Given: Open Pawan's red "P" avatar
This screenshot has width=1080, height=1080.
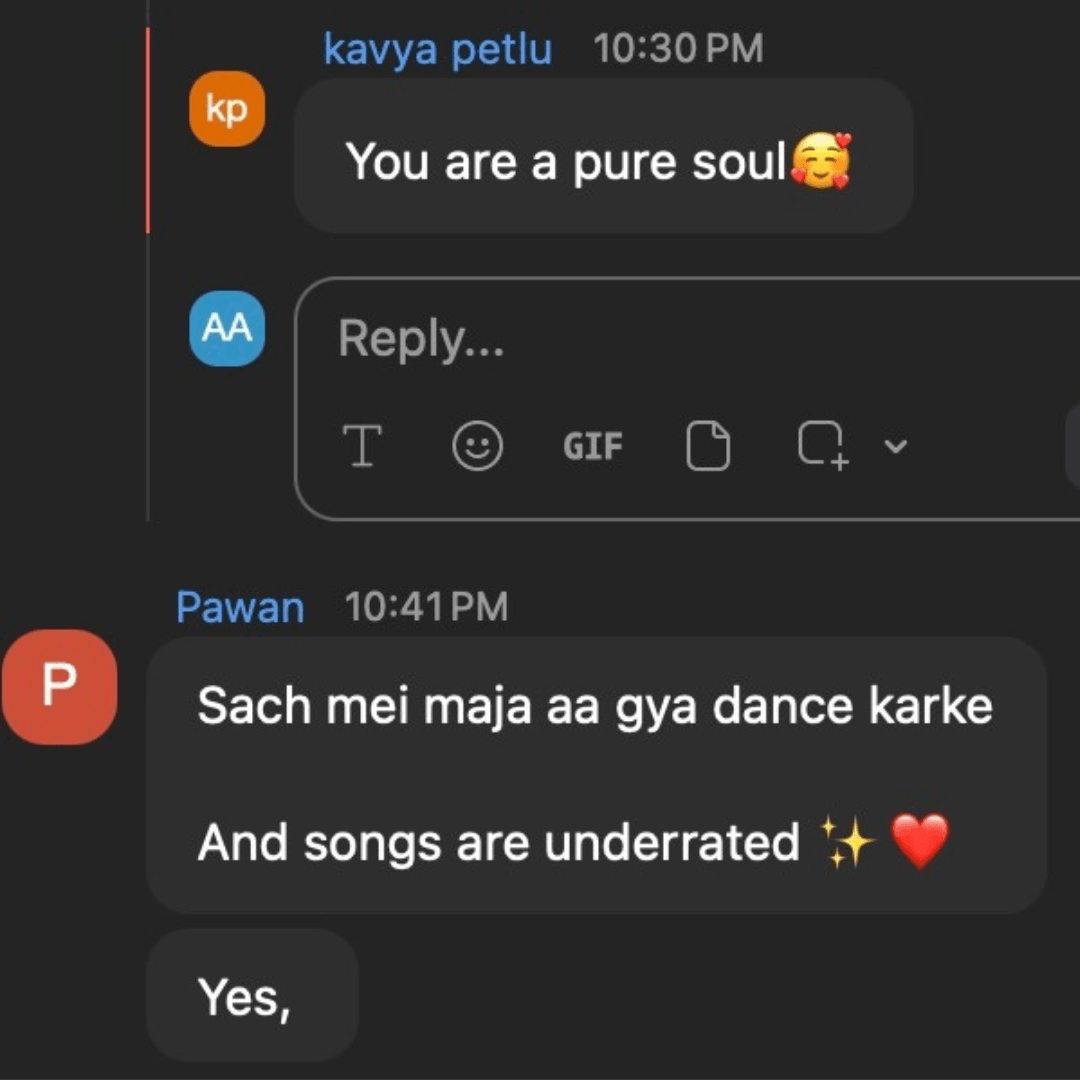Looking at the screenshot, I should tap(59, 687).
